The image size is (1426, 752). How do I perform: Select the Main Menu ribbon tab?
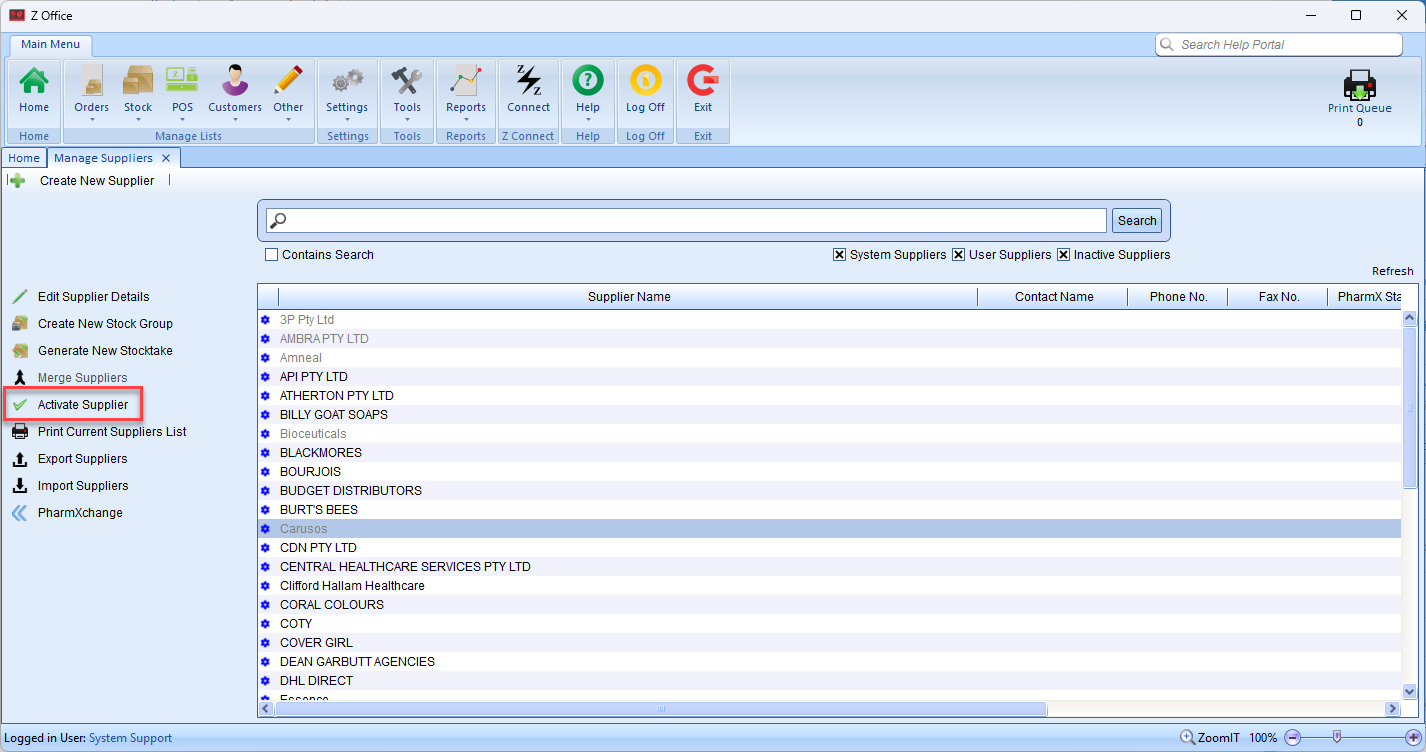pos(51,45)
